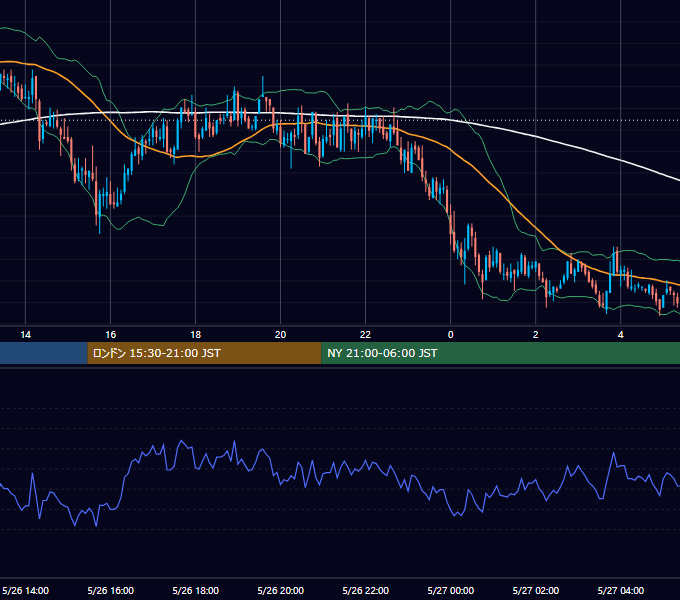The image size is (680, 600).
Task: Click the 2 hour label on price chart axis
Action: coord(536,335)
